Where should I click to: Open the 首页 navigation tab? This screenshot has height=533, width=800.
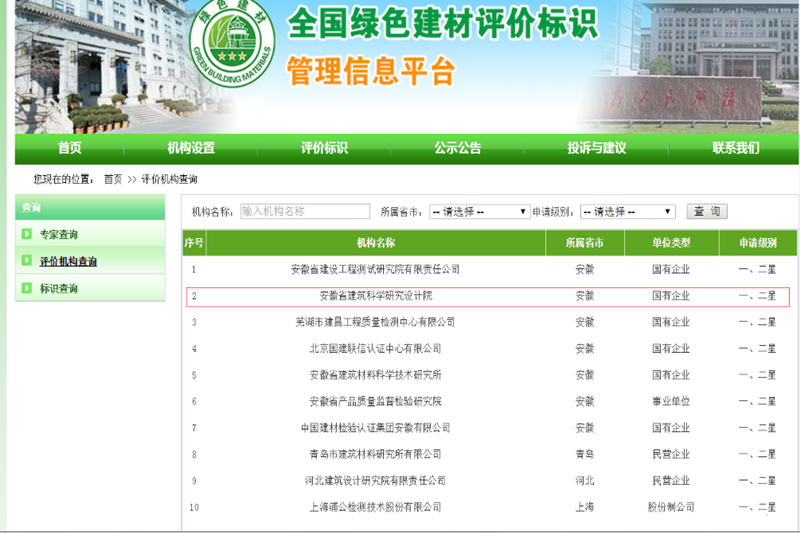click(70, 148)
